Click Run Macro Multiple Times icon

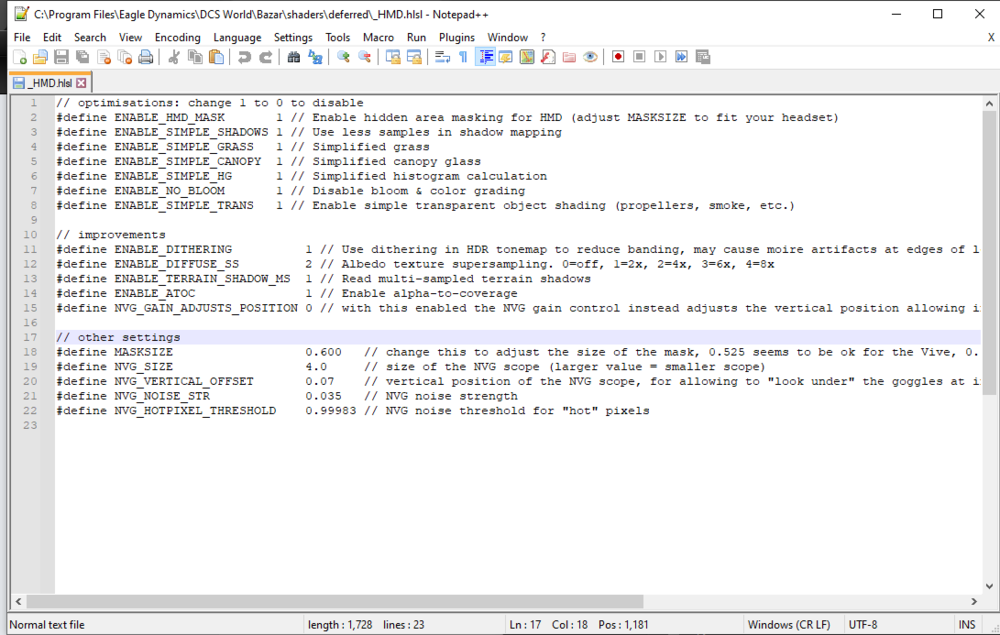click(x=682, y=57)
